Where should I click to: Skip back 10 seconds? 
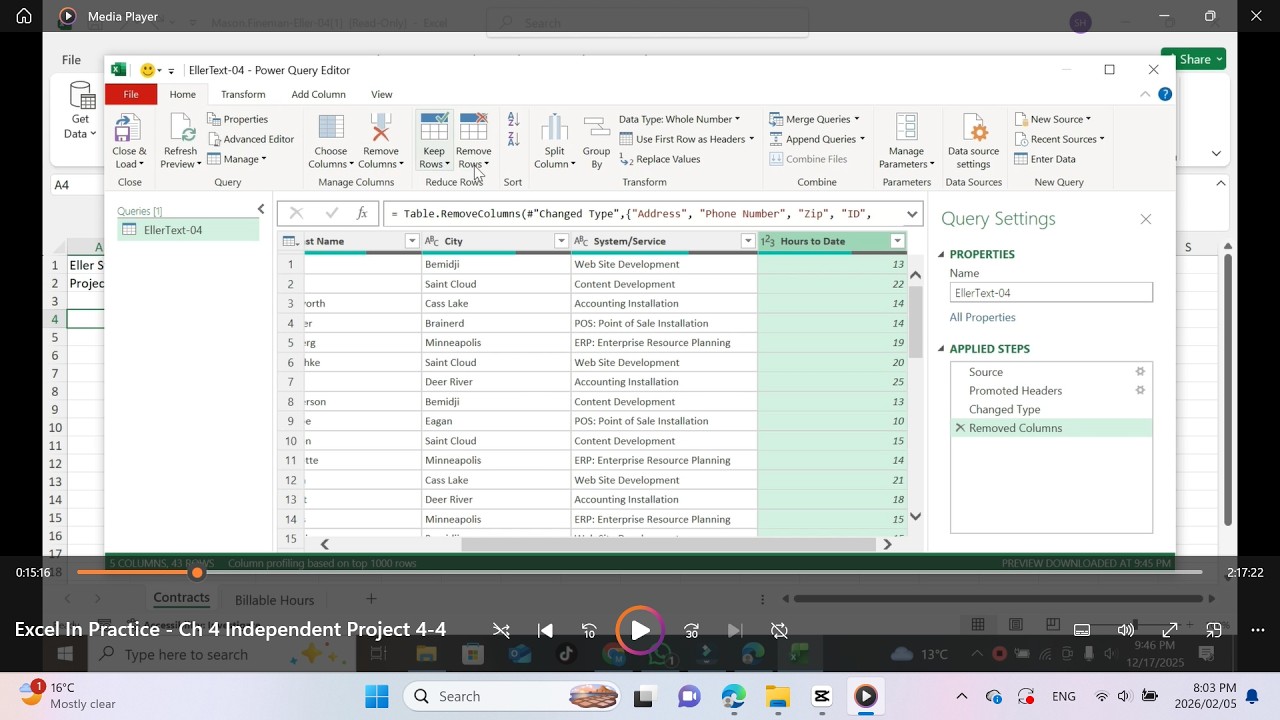pyautogui.click(x=589, y=631)
